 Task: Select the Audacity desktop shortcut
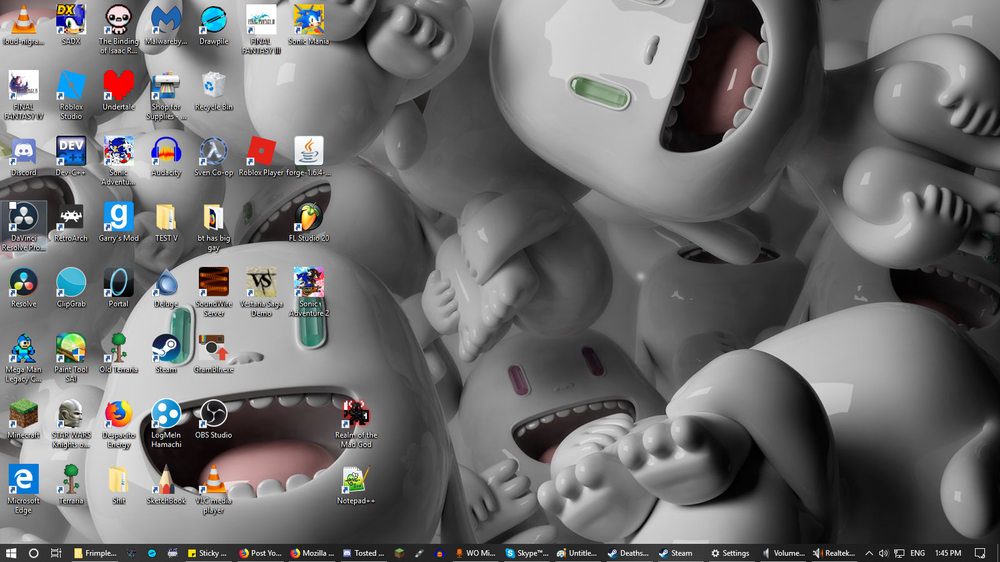point(166,152)
